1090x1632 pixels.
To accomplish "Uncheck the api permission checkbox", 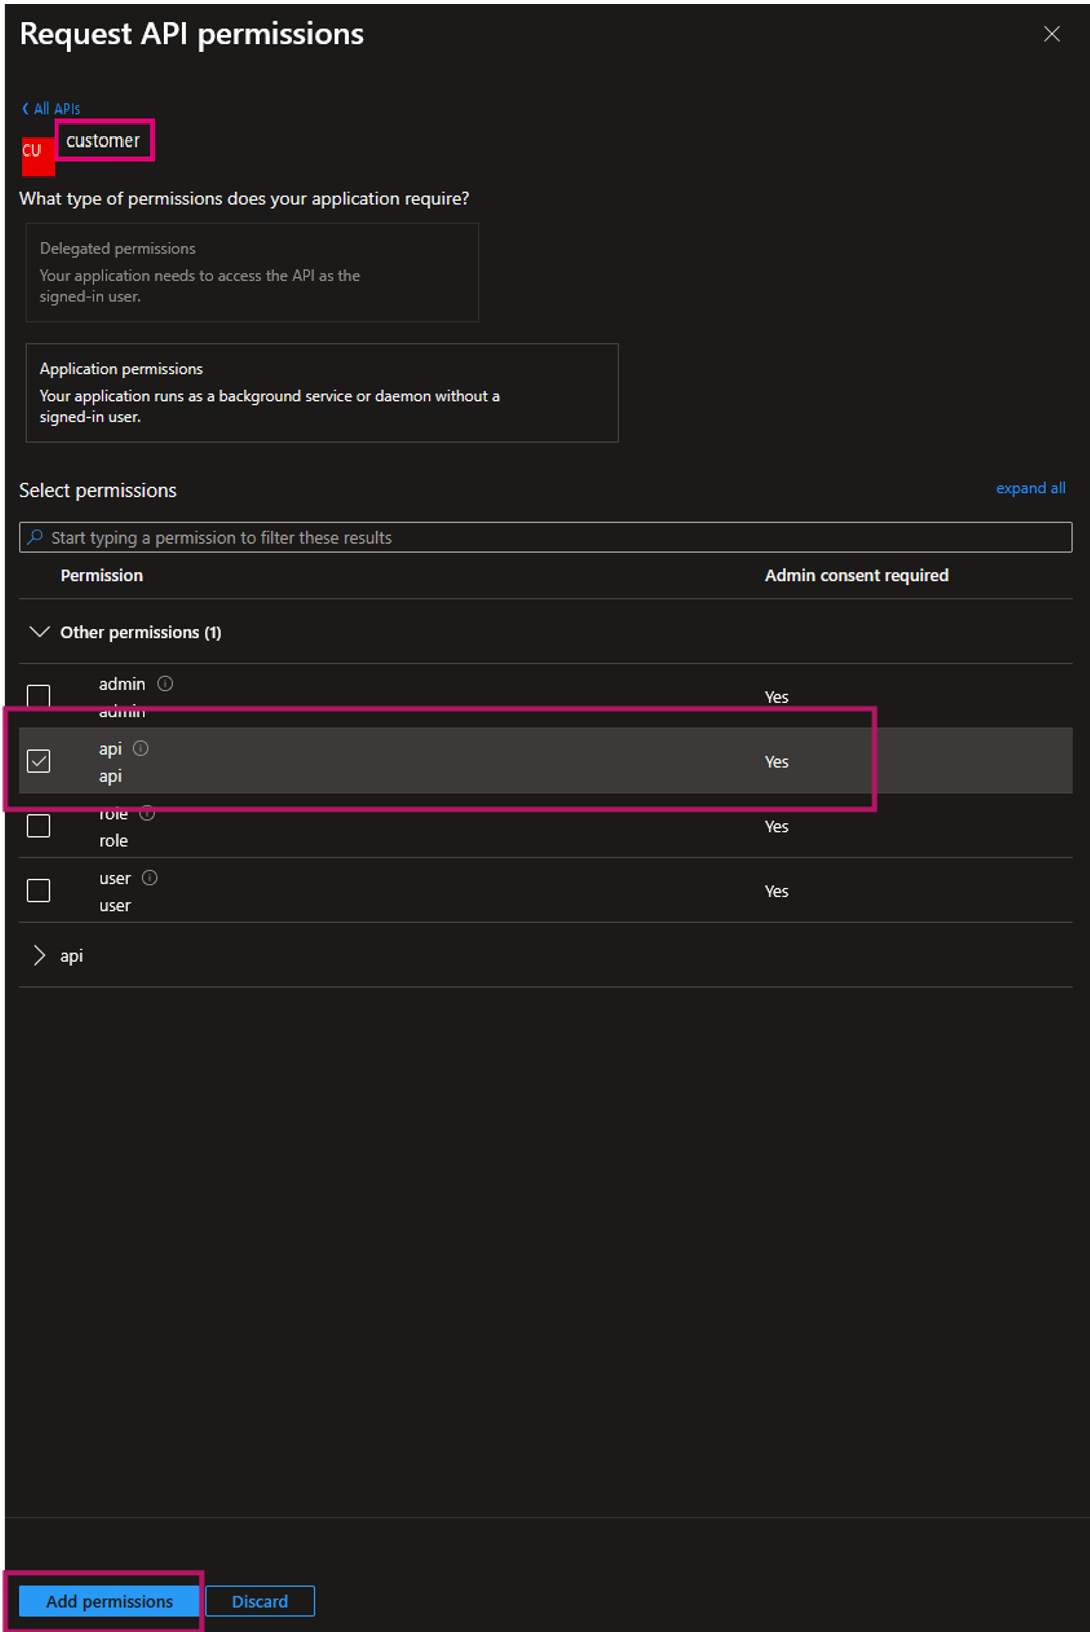I will (x=39, y=761).
